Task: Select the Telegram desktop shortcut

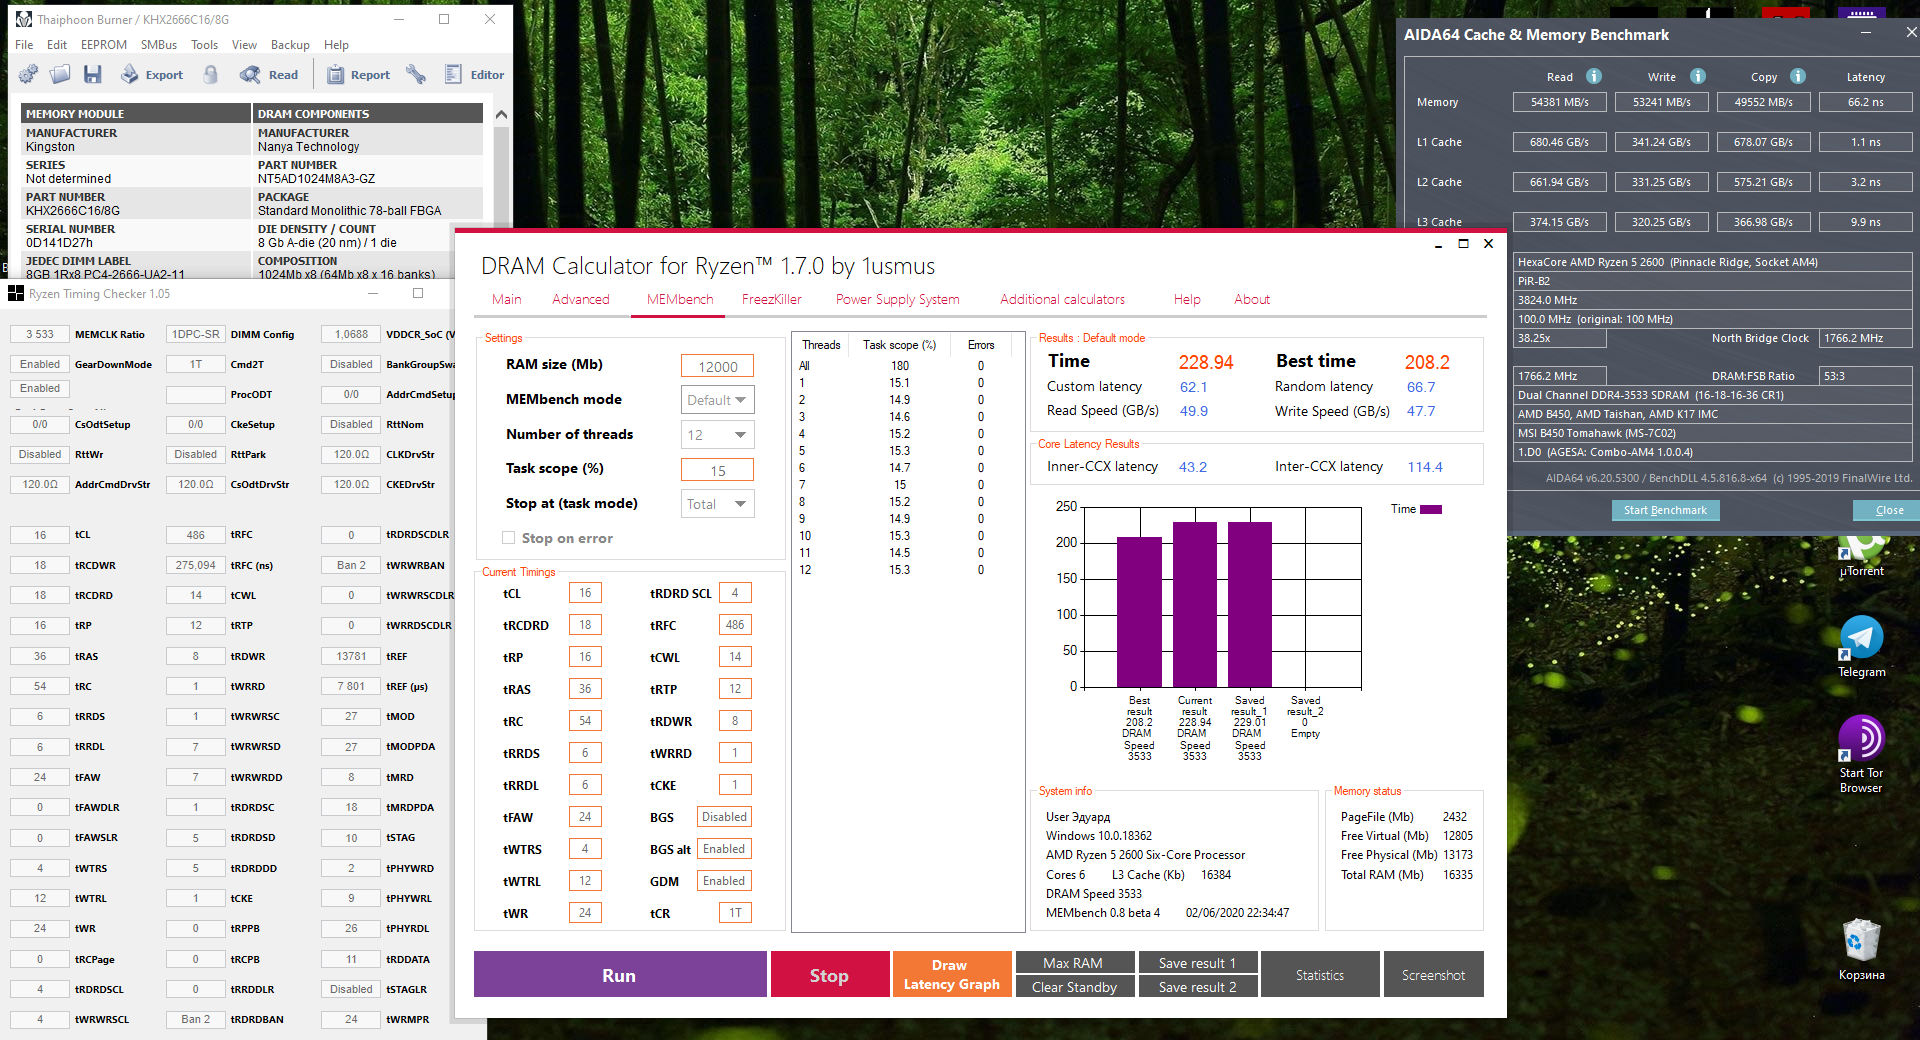Action: [x=1861, y=647]
